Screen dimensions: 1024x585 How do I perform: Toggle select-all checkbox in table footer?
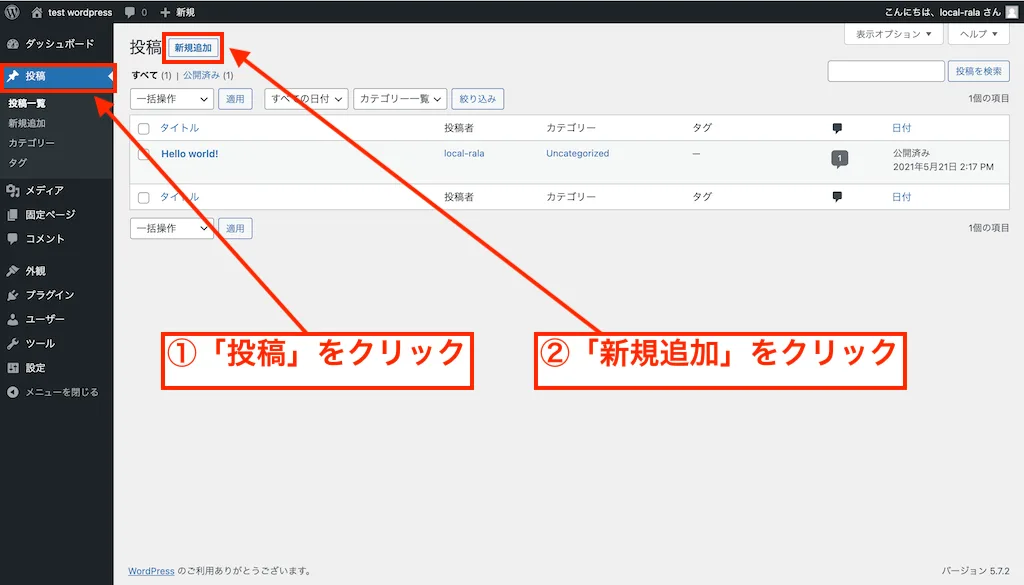pyautogui.click(x=144, y=197)
